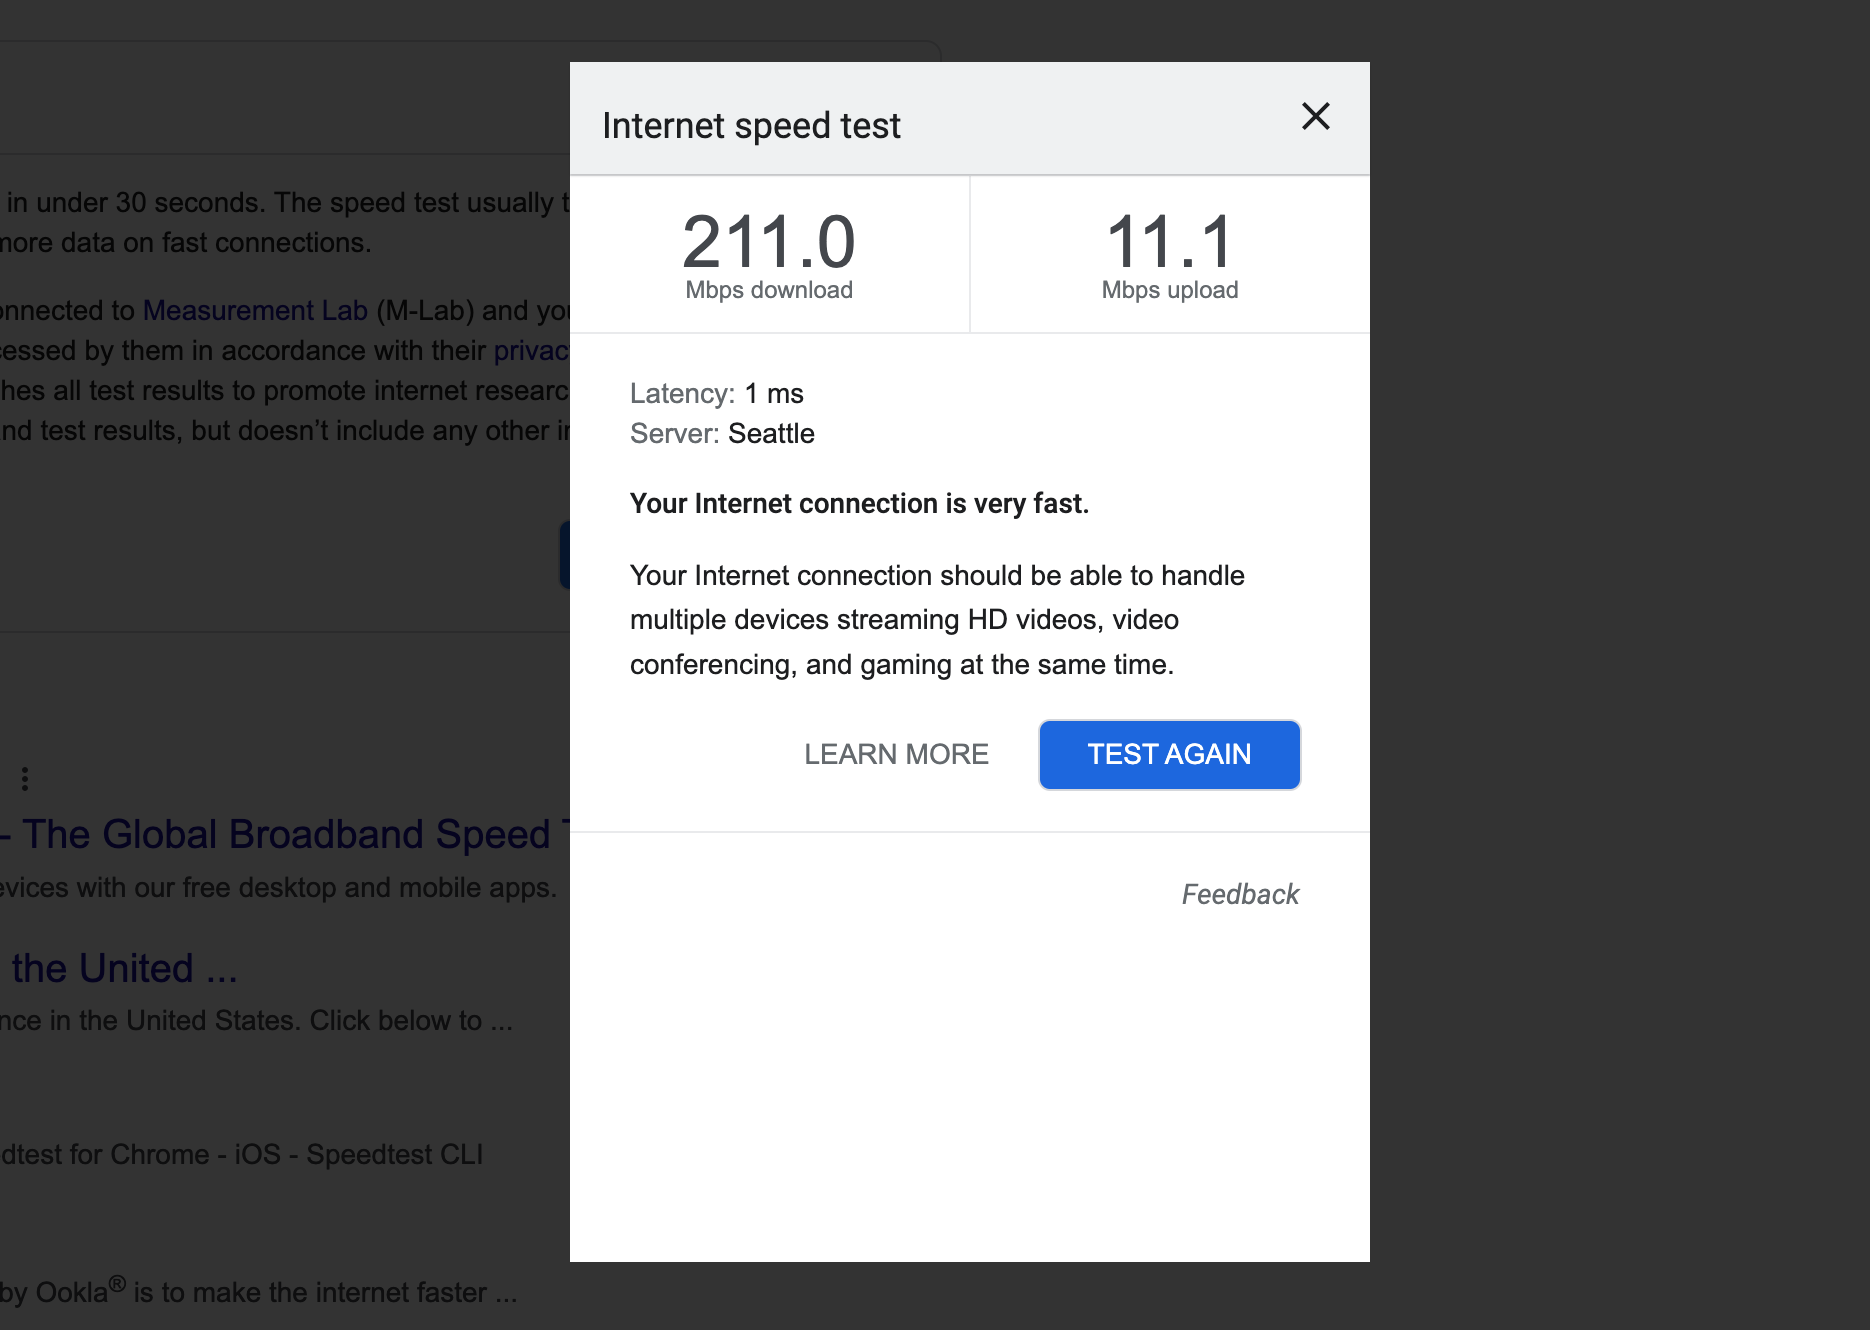The width and height of the screenshot is (1870, 1330).
Task: Click the 1 ms latency value
Action: pos(775,393)
